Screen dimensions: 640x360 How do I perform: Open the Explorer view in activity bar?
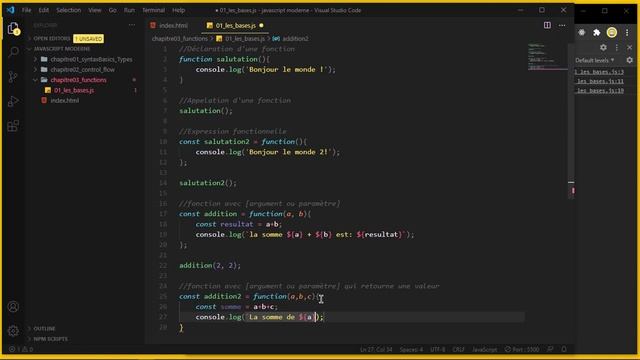13,29
